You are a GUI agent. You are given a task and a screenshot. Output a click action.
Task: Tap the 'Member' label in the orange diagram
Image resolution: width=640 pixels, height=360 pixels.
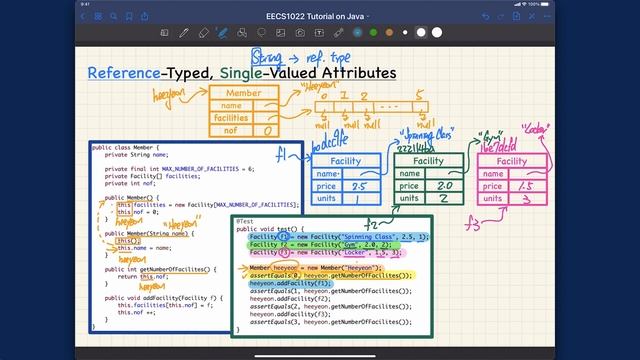click(x=244, y=93)
